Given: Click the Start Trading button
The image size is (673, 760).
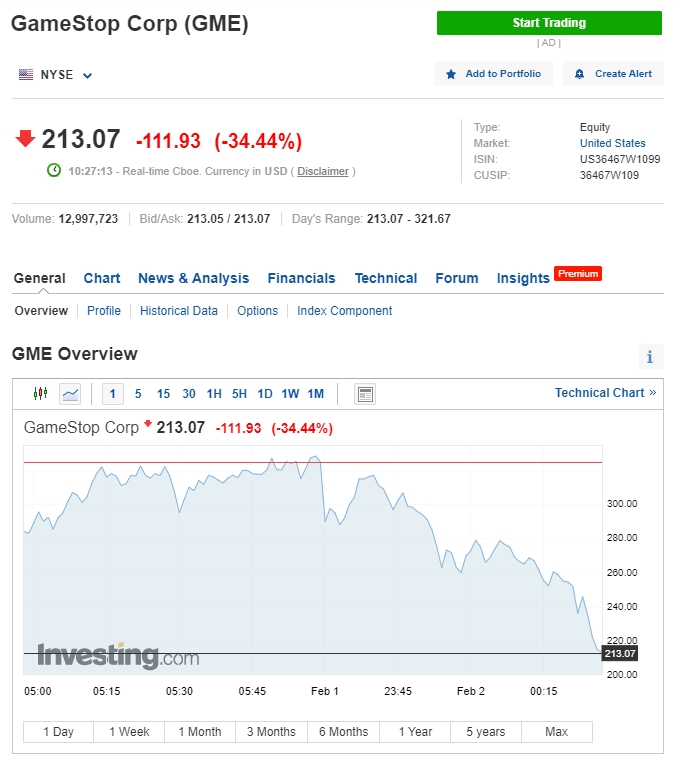Looking at the screenshot, I should tap(549, 23).
